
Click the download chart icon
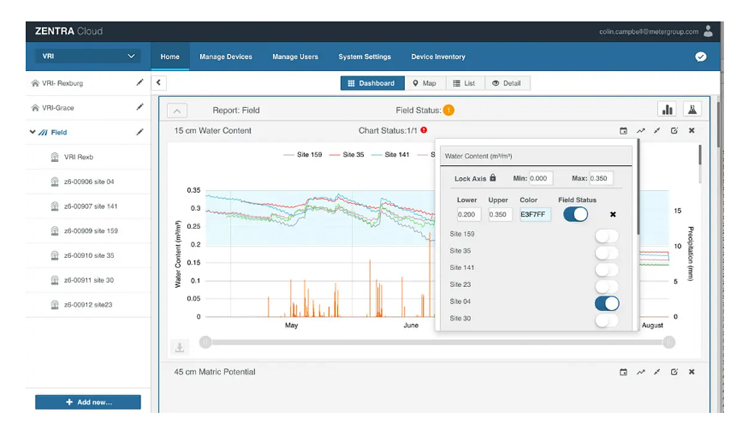tap(179, 347)
